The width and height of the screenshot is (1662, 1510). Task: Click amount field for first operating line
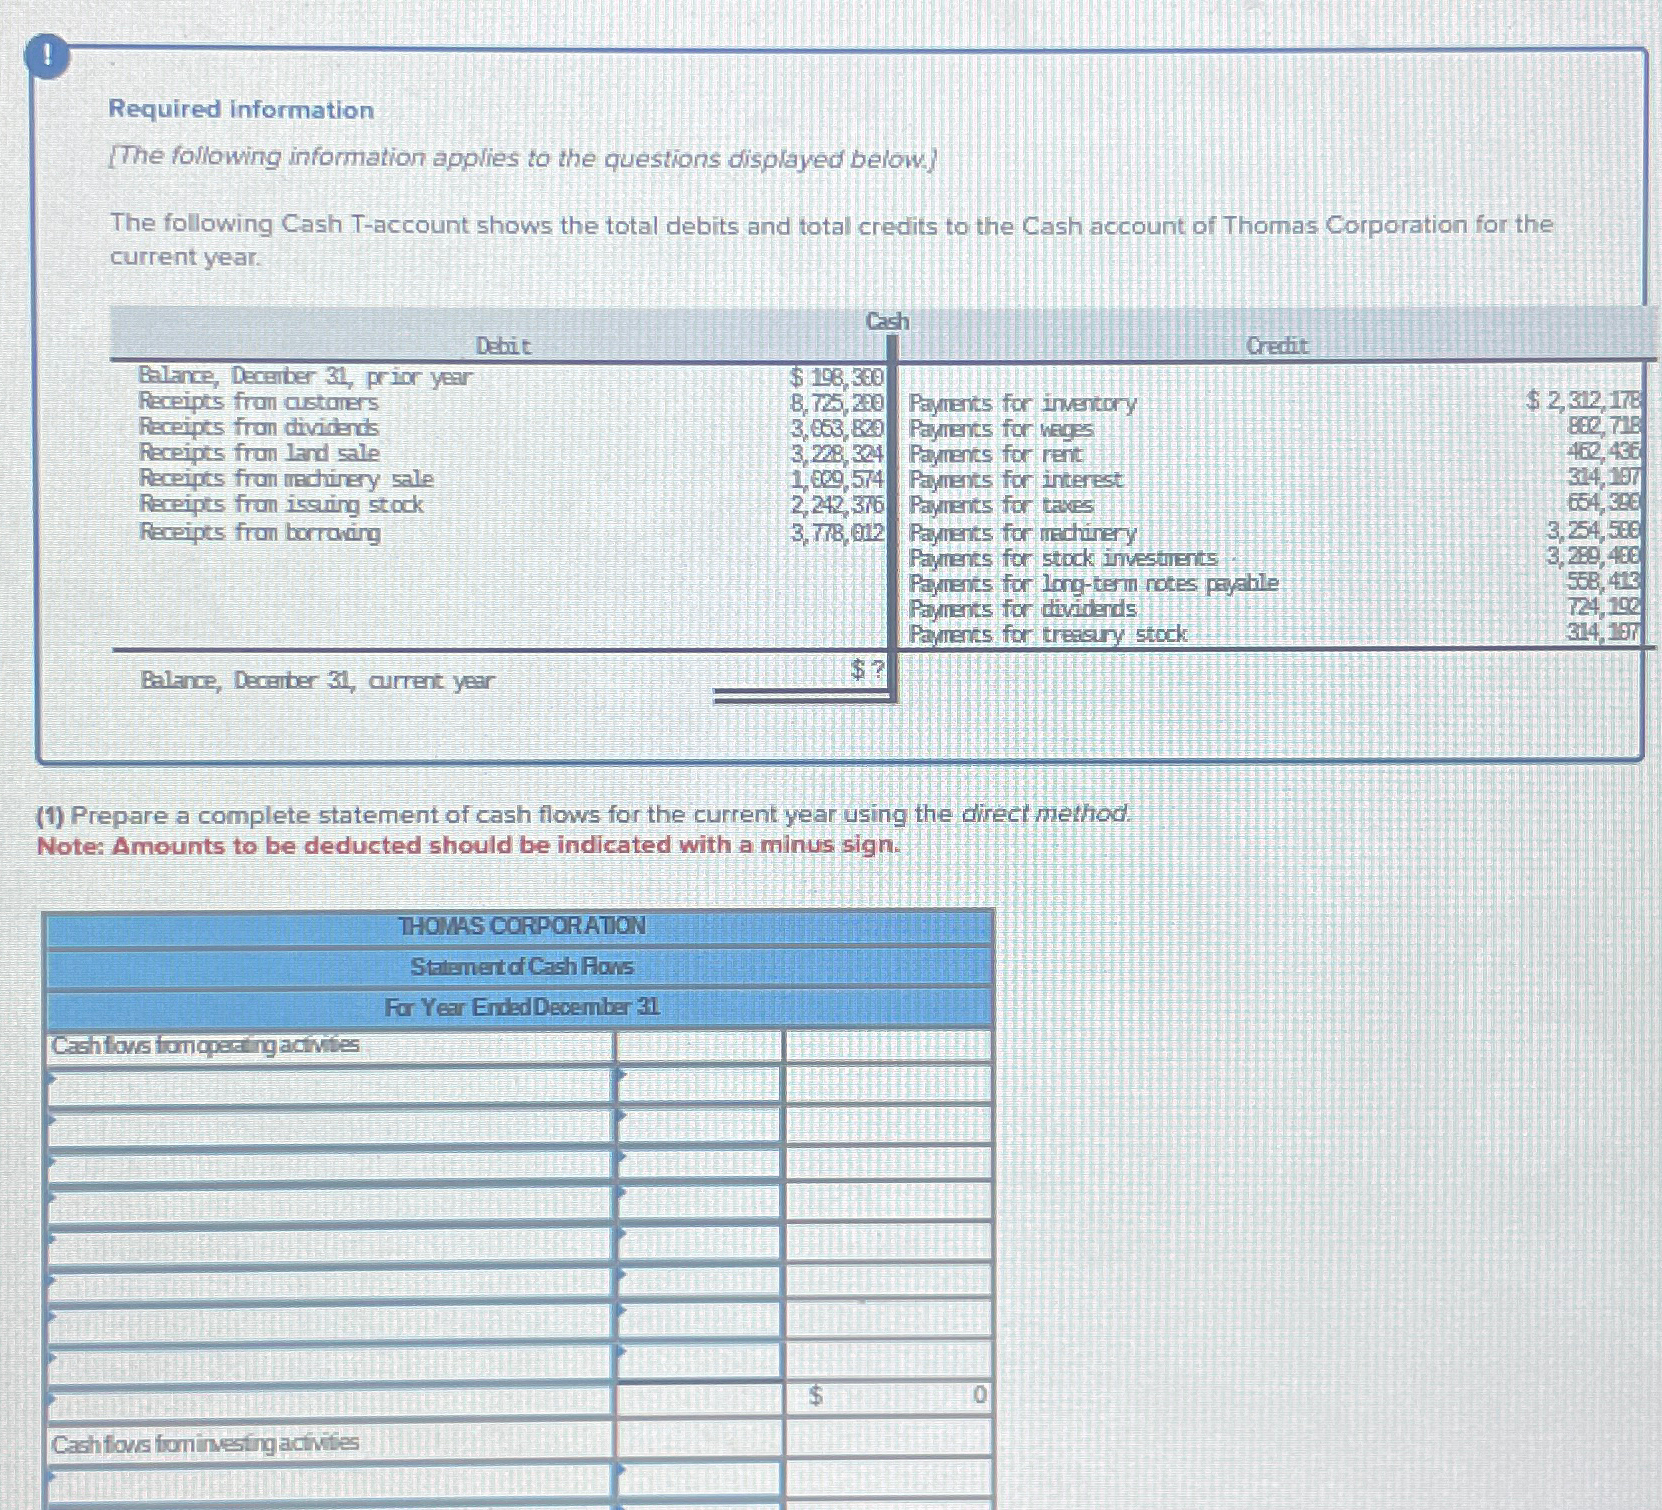pyautogui.click(x=699, y=1086)
